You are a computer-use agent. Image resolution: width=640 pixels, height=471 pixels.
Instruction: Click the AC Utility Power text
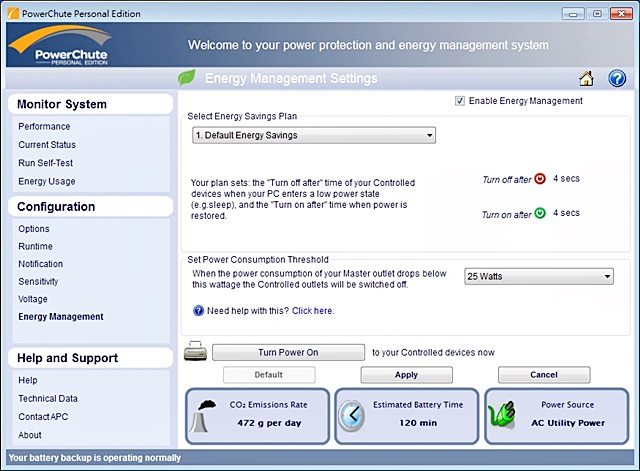pos(568,423)
